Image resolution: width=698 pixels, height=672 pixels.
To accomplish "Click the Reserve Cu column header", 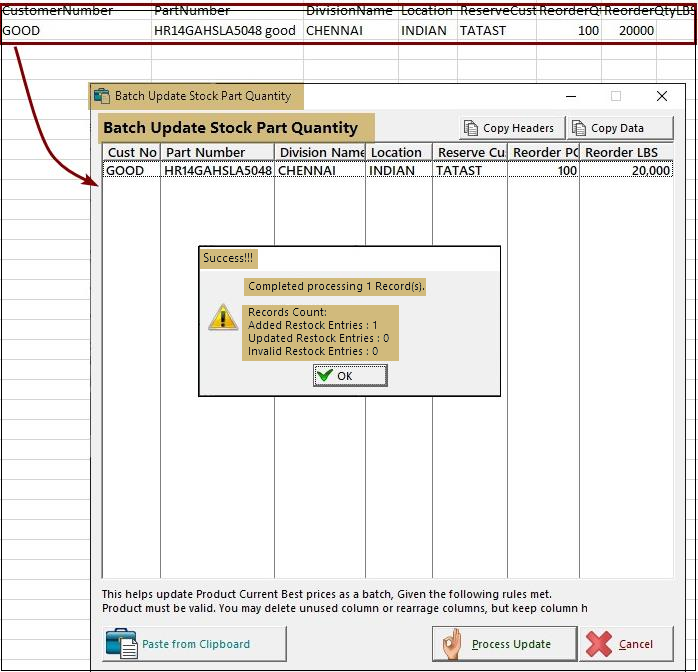I will pos(470,152).
